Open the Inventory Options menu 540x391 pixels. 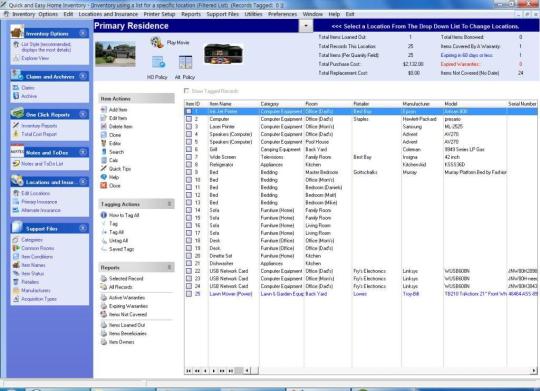[35, 14]
